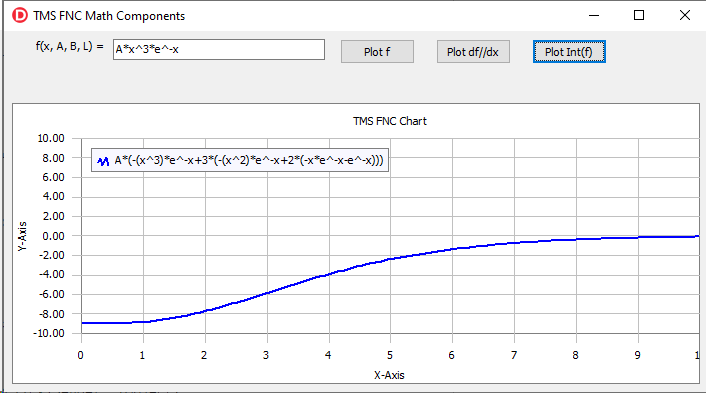706x393 pixels.
Task: Click the f(x, A, B, L) = label
Action: pos(69,46)
